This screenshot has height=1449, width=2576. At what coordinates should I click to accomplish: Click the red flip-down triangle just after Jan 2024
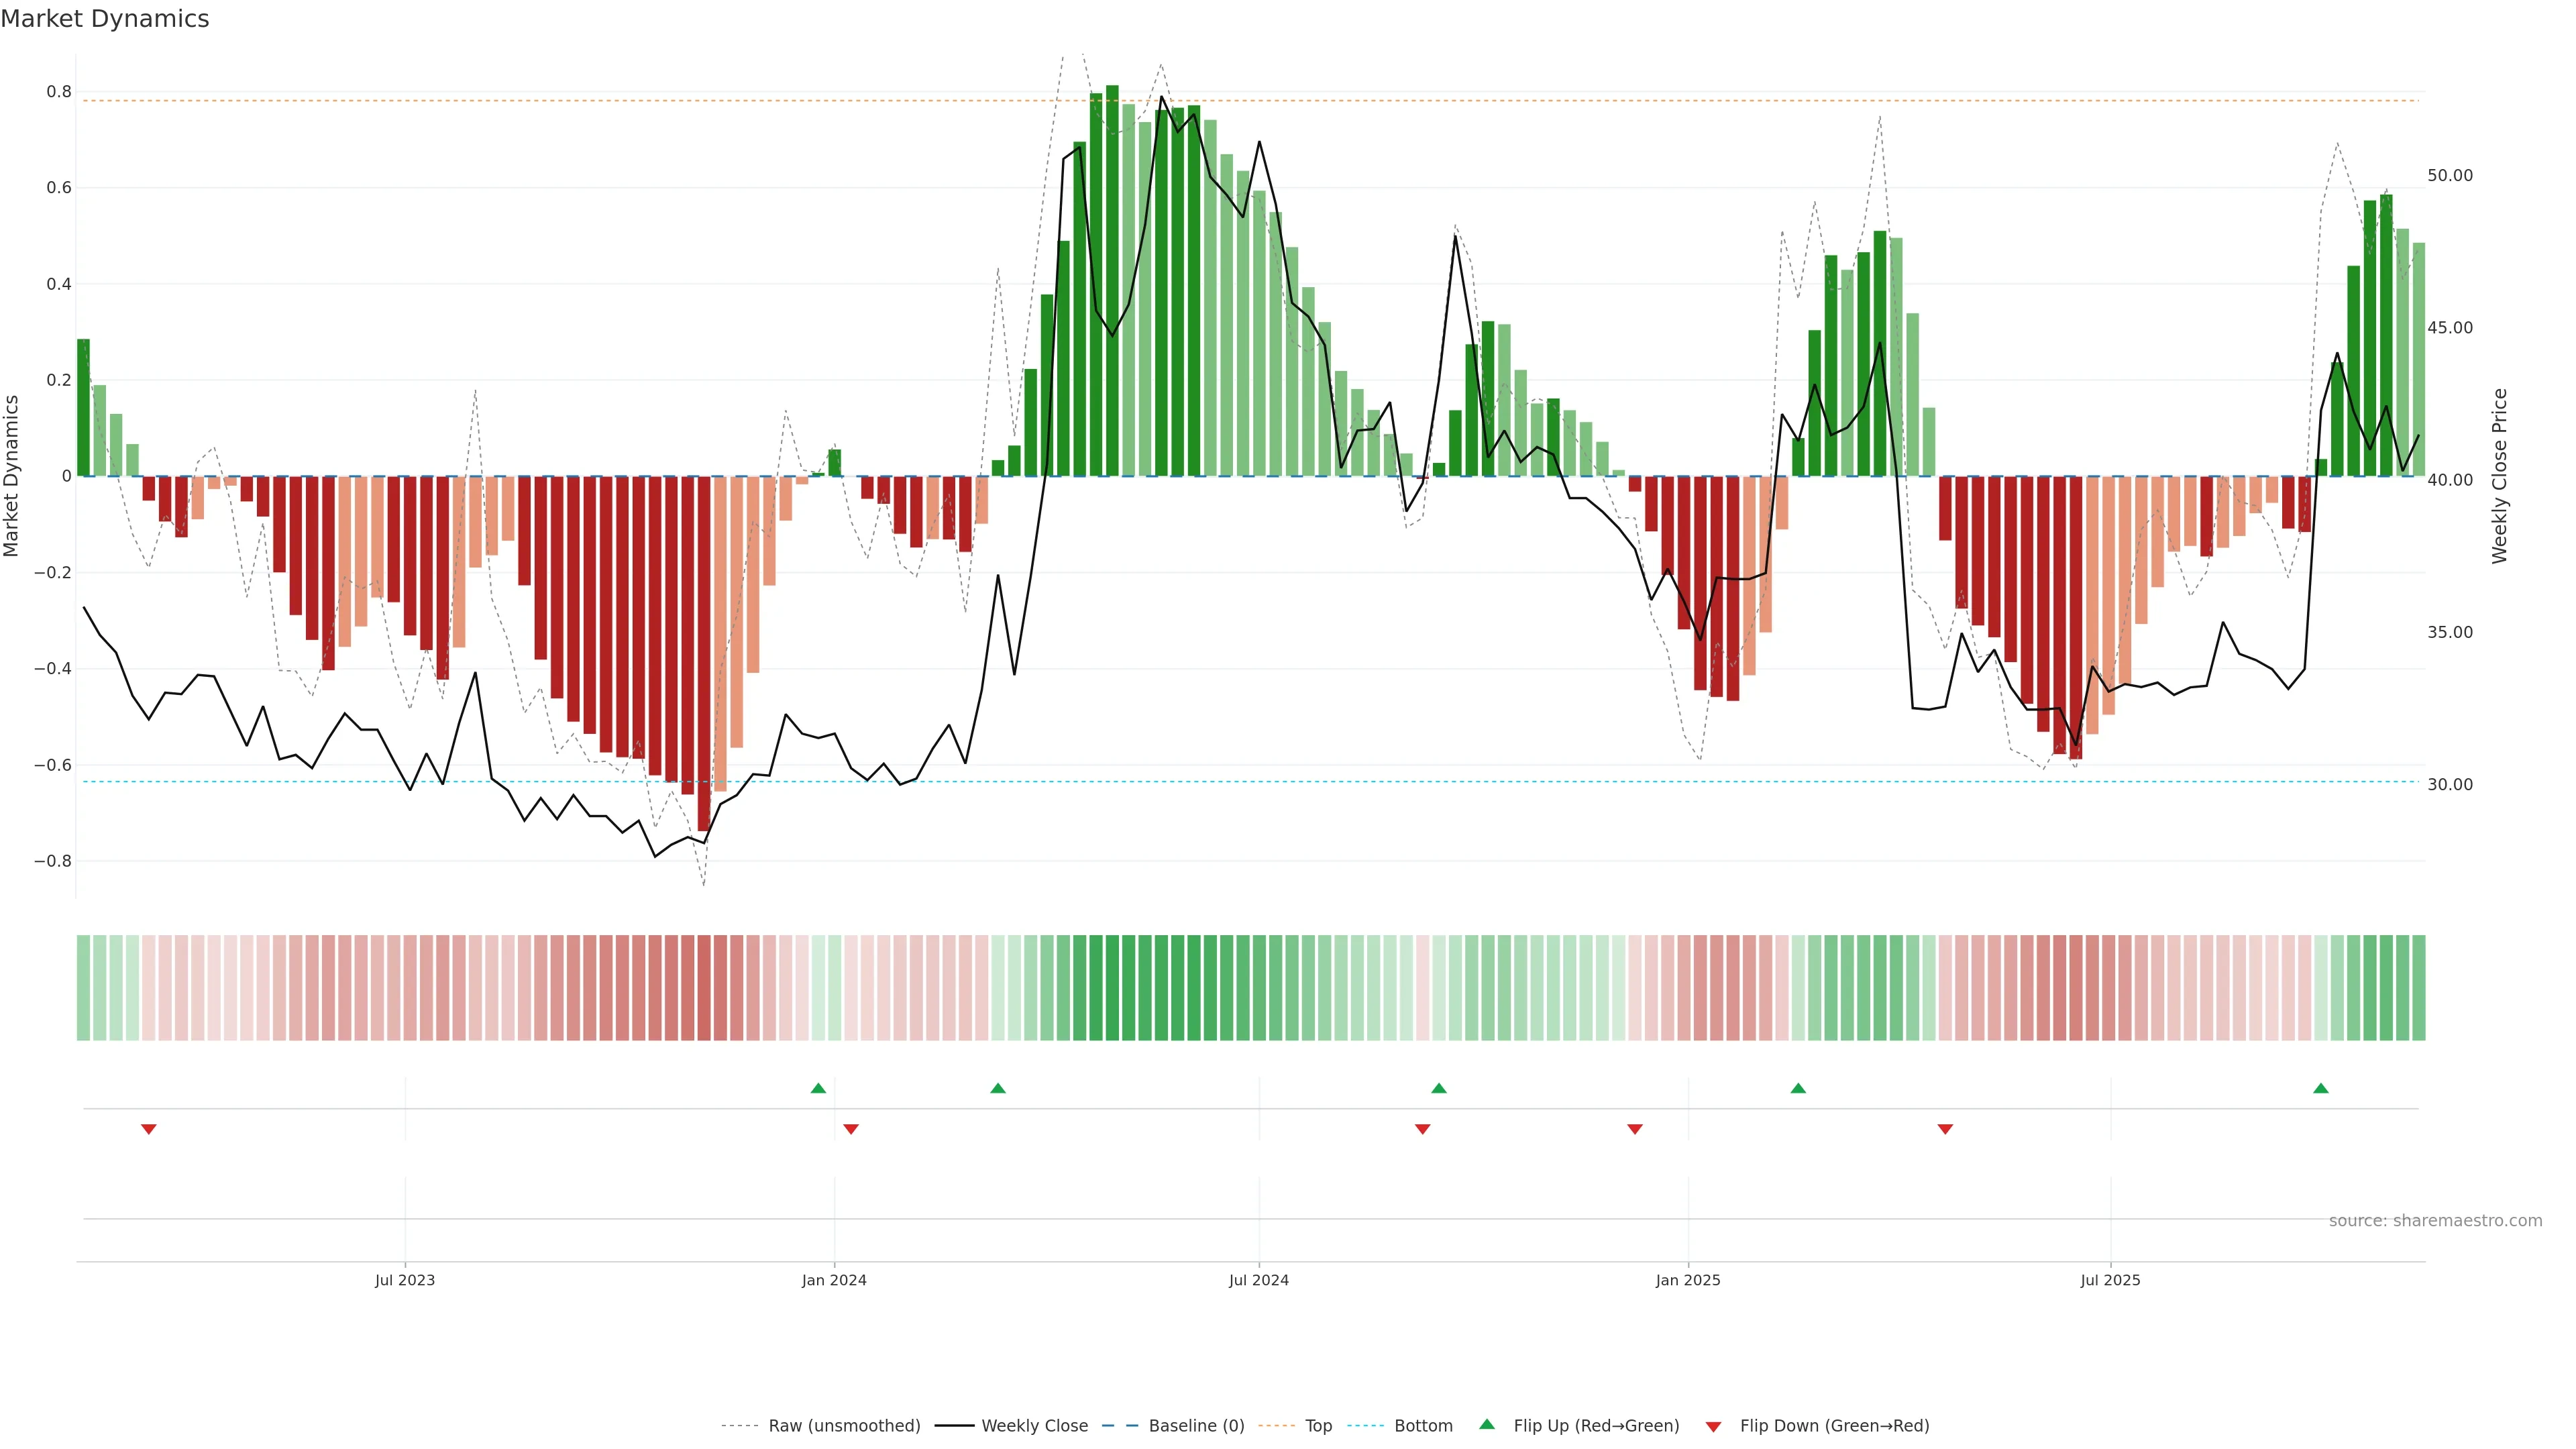851,1129
